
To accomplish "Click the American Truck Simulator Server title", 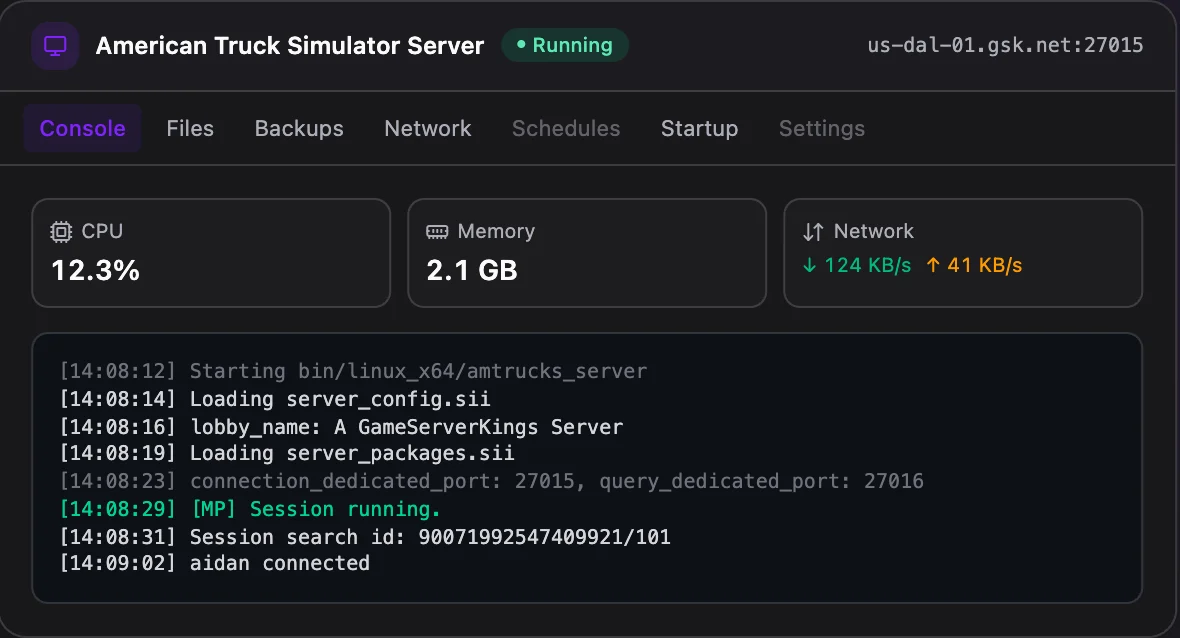I will point(290,46).
